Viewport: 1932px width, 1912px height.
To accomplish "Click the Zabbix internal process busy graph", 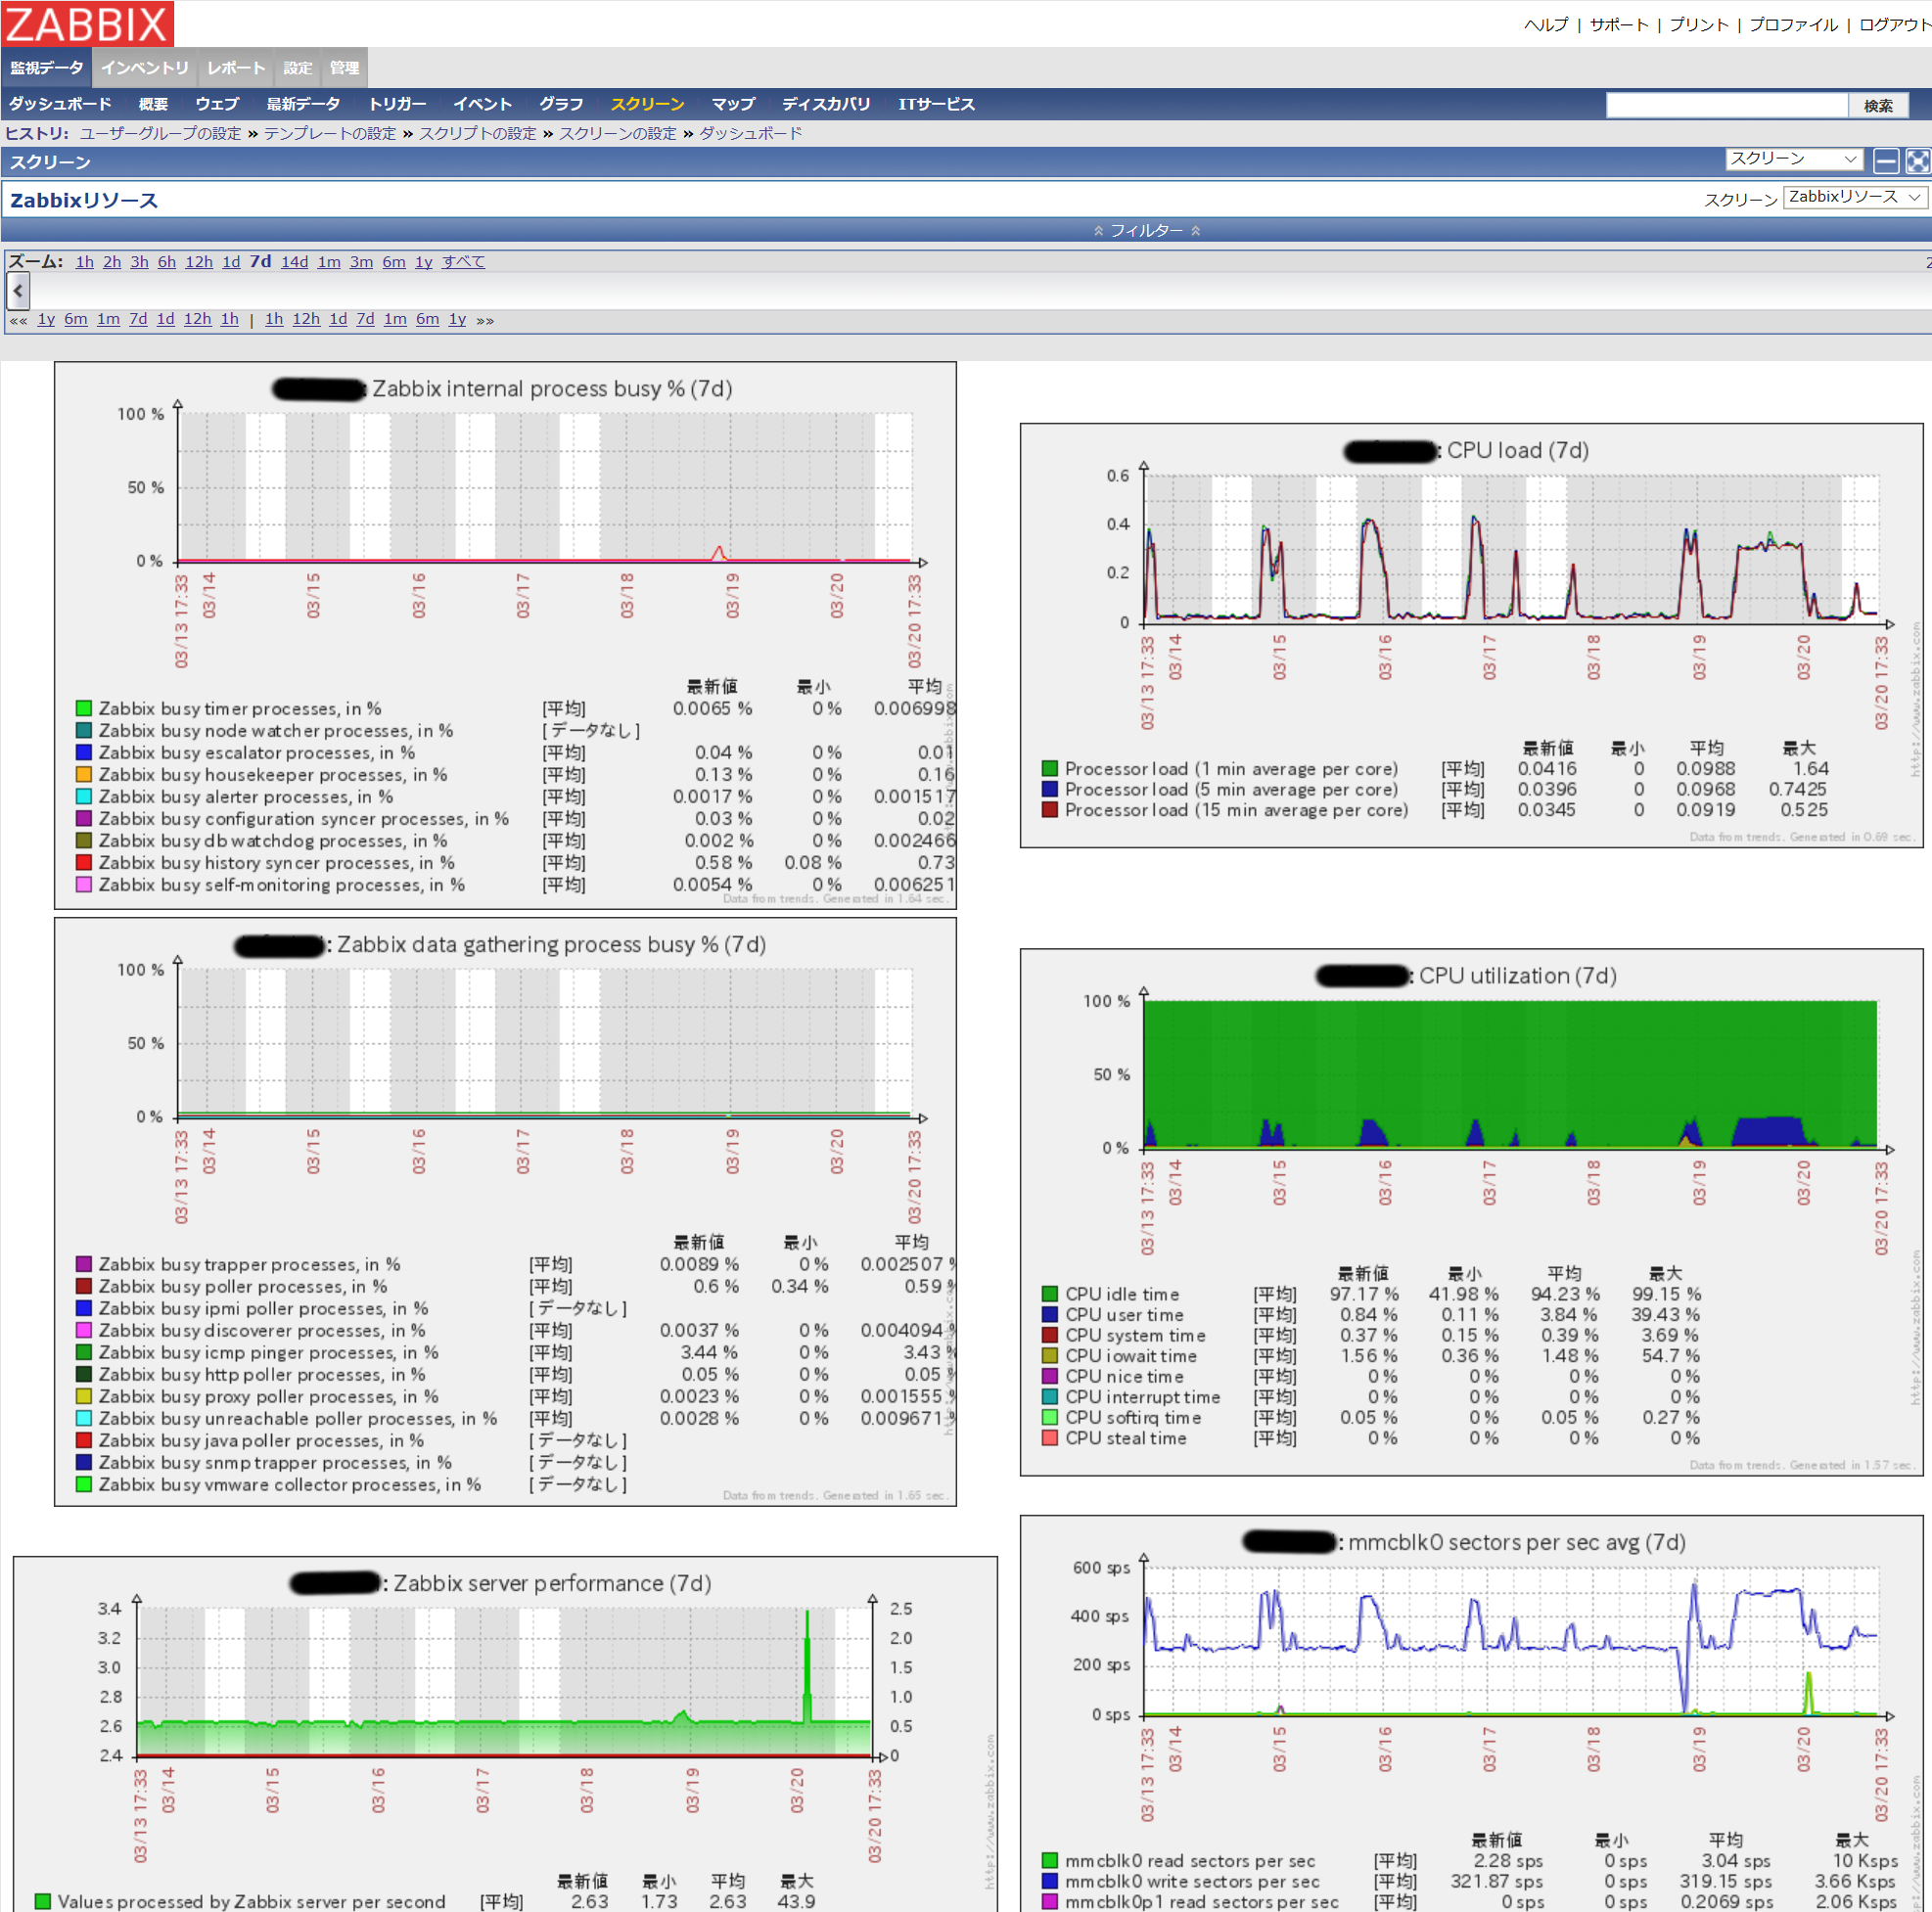I will point(505,635).
